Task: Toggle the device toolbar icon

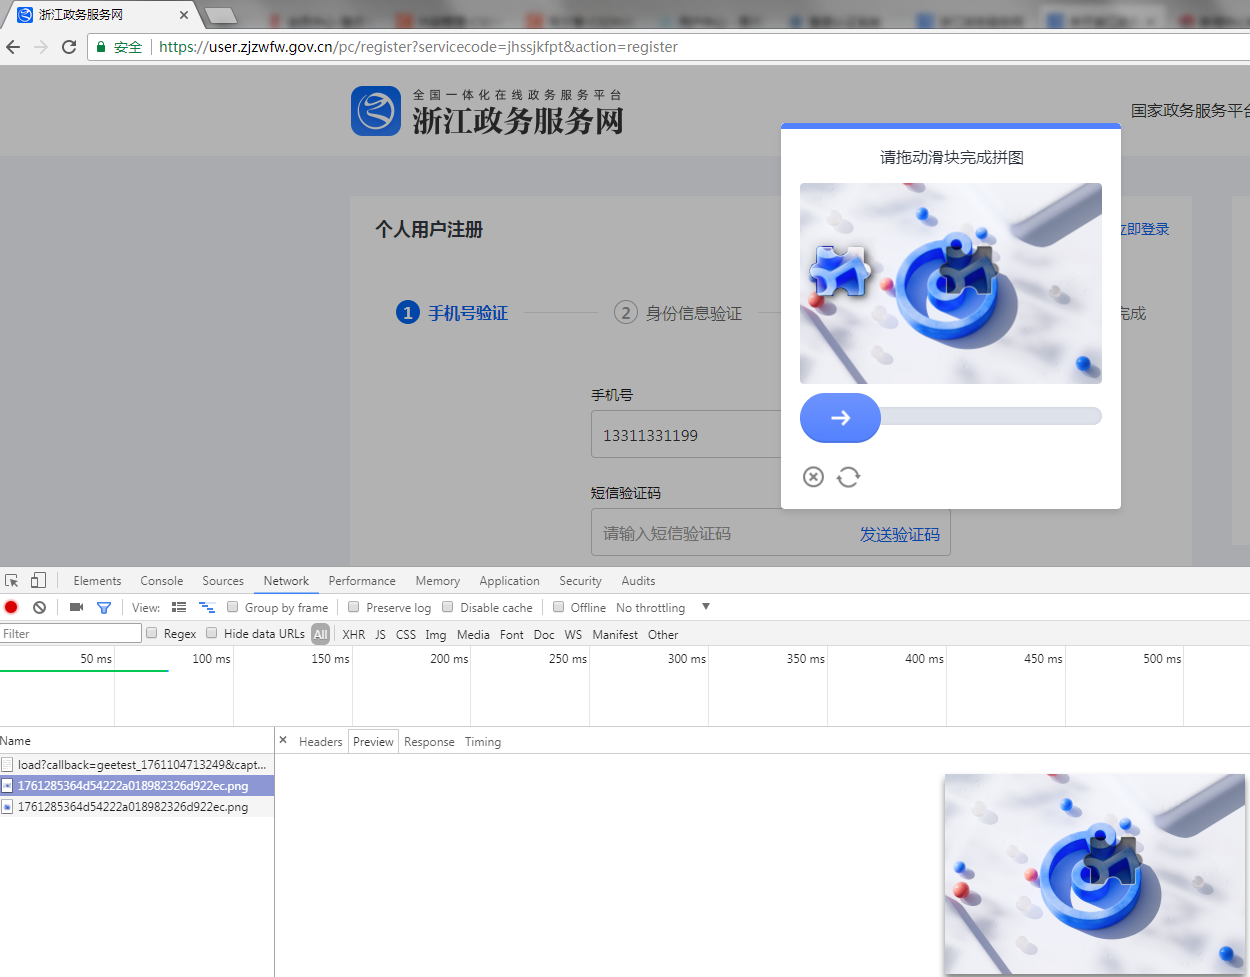Action: point(37,580)
